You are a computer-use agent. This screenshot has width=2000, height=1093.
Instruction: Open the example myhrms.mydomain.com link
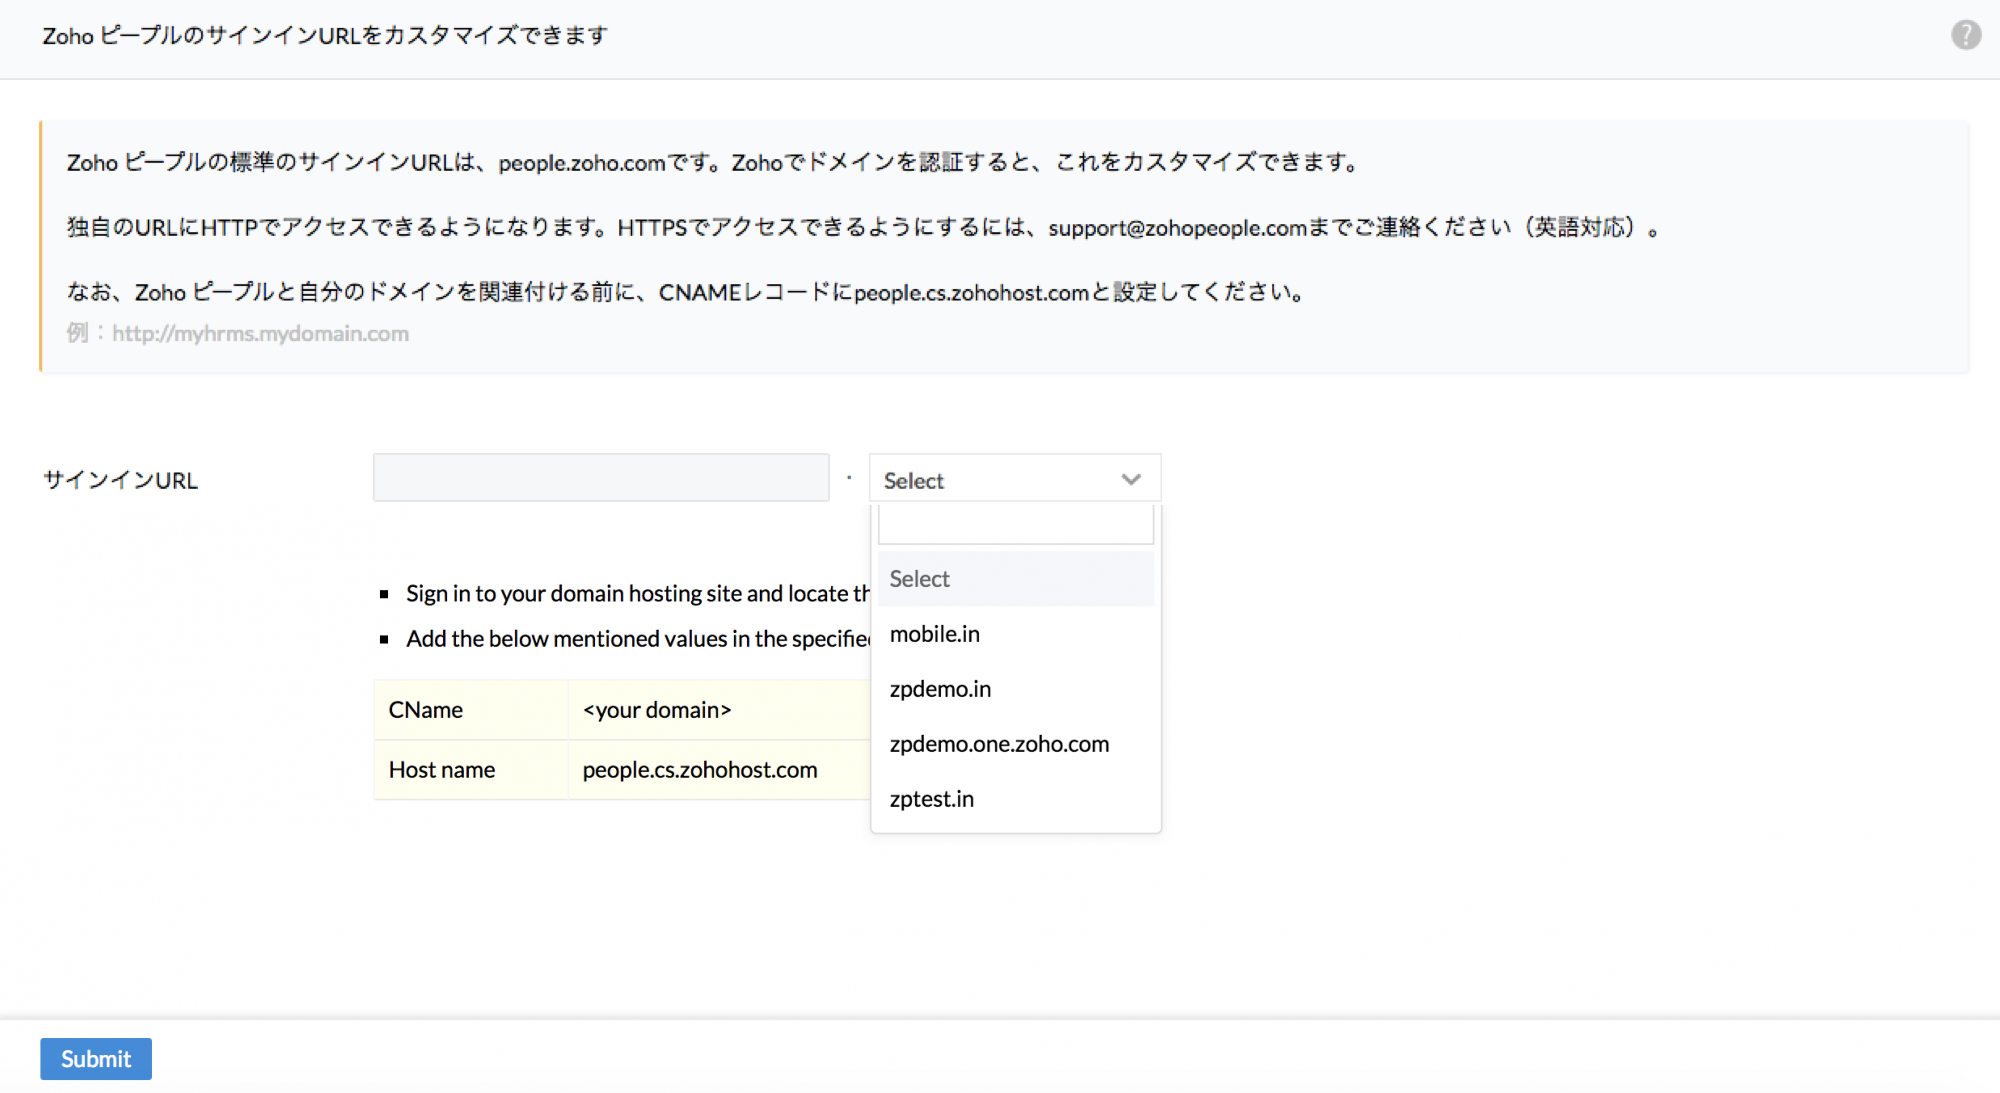coord(260,334)
